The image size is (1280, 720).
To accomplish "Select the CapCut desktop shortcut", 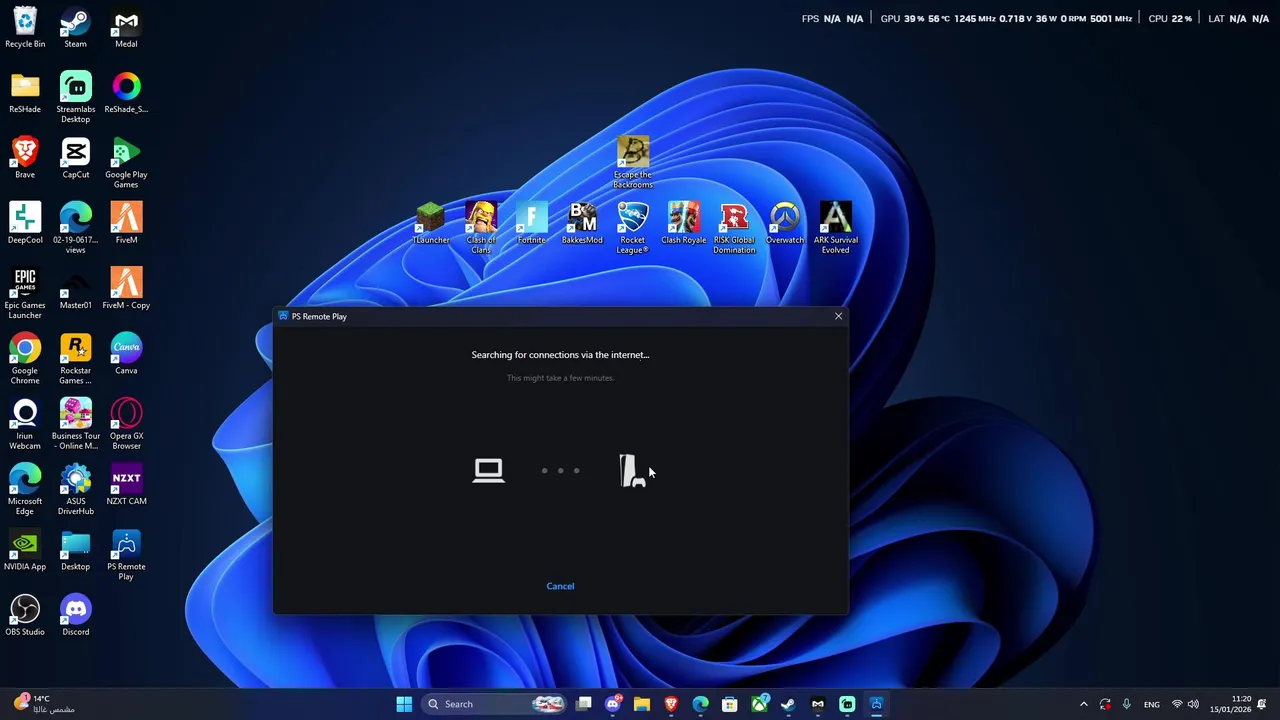I will pos(75,158).
